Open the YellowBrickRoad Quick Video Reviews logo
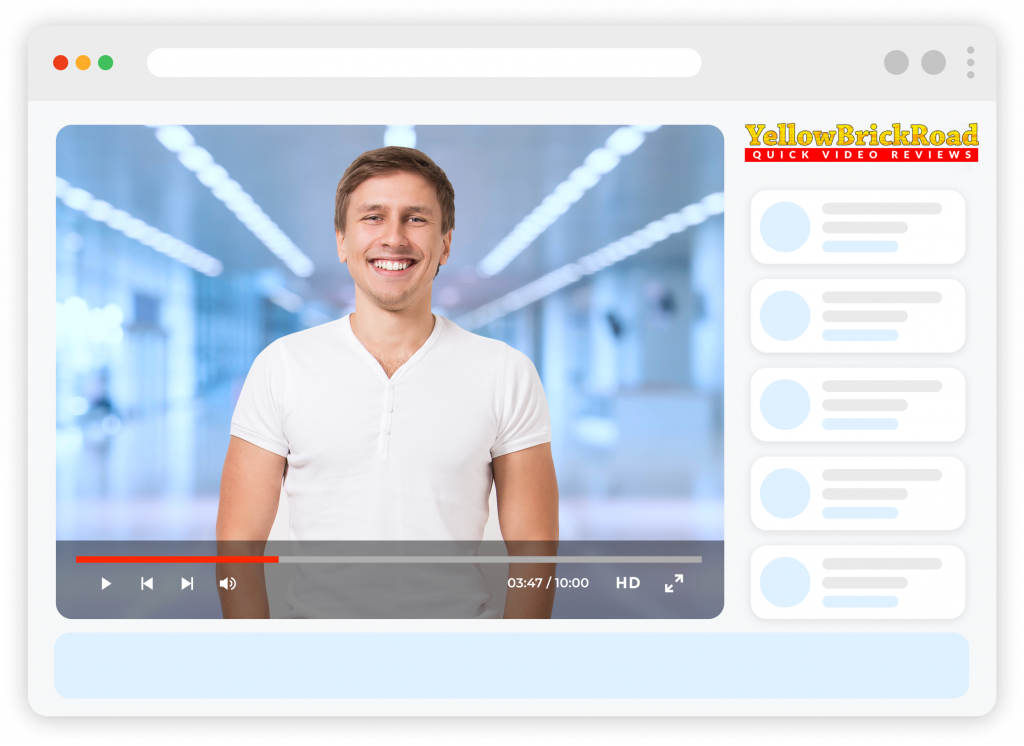 (x=861, y=142)
